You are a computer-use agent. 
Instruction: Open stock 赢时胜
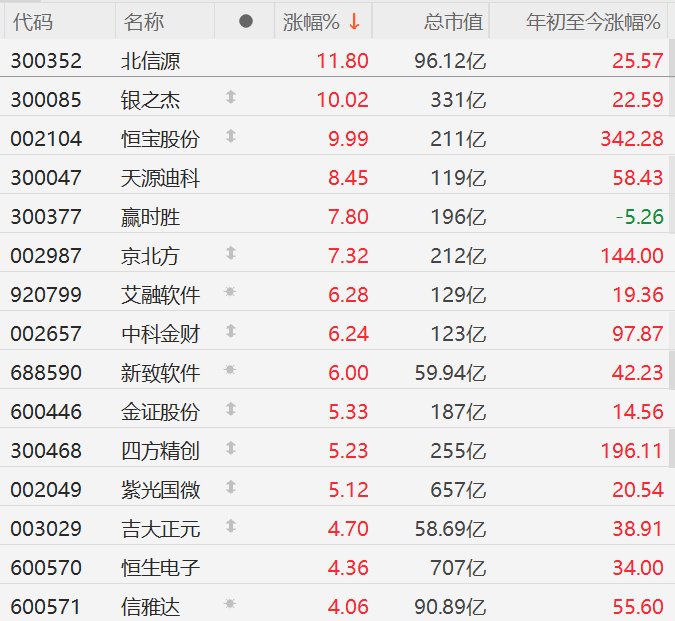150,217
